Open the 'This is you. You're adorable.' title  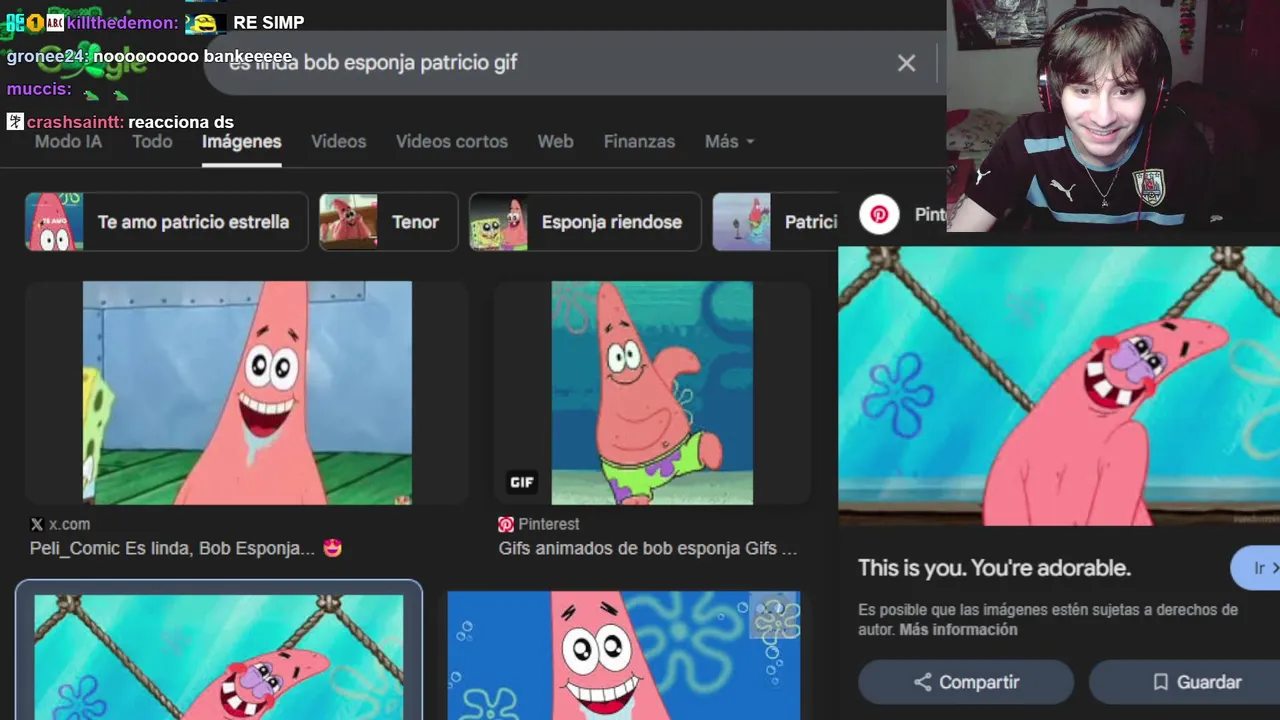click(x=994, y=568)
